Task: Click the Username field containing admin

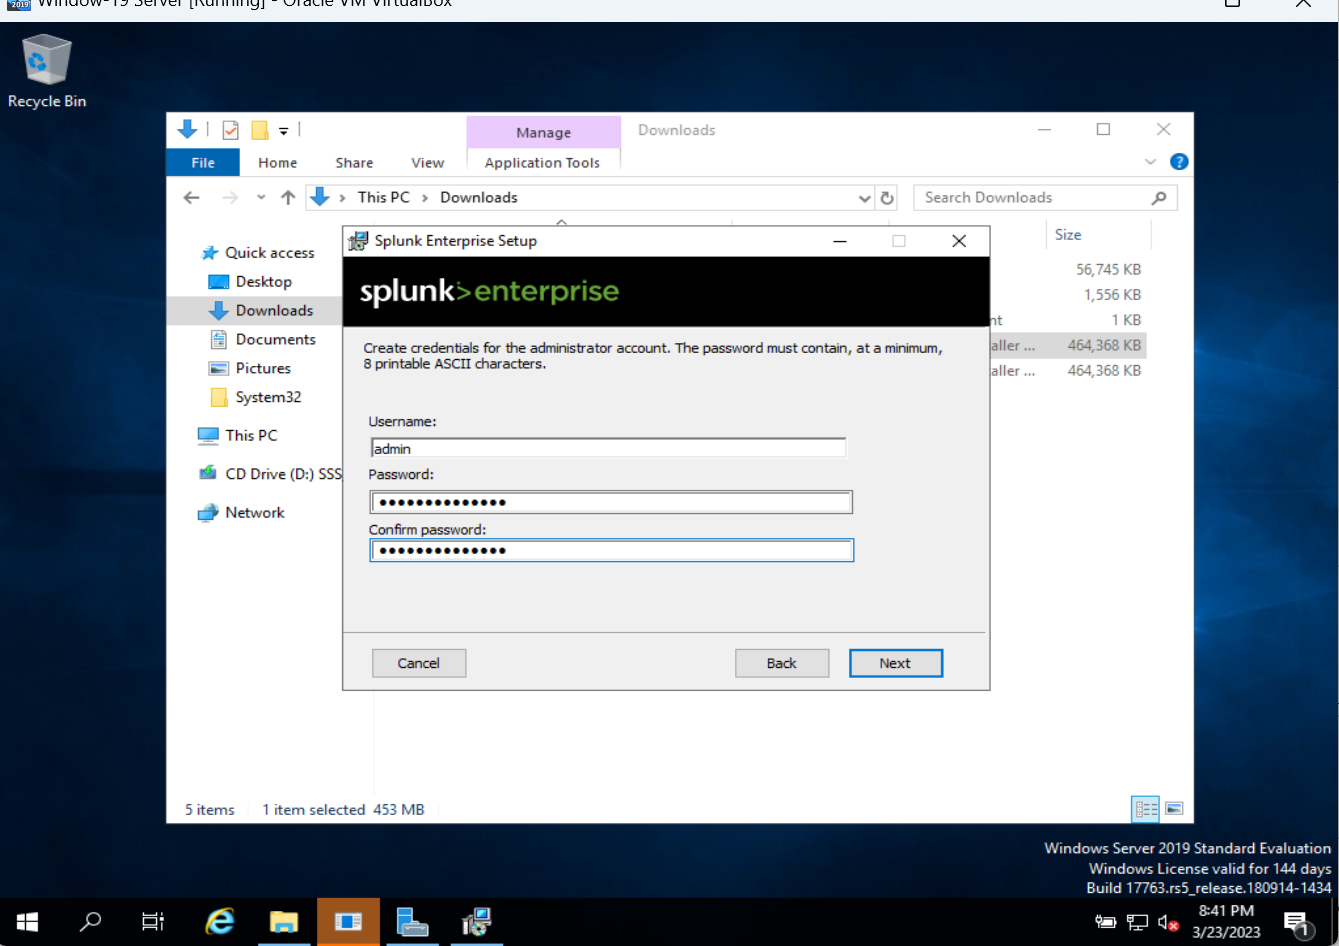Action: [x=608, y=449]
